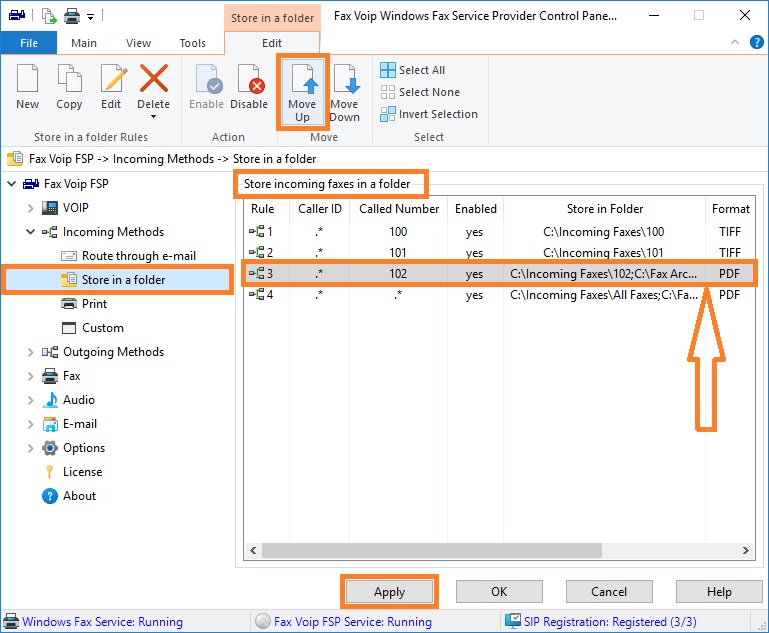The width and height of the screenshot is (769, 633).
Task: Select rule 1 for called number 100
Action: [x=499, y=231]
